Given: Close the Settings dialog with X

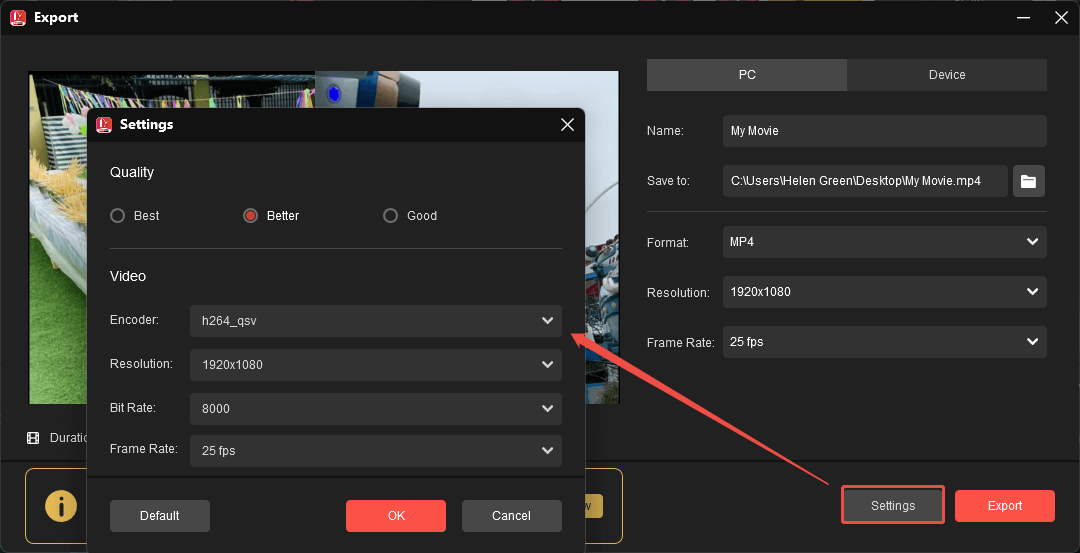Looking at the screenshot, I should tap(568, 125).
